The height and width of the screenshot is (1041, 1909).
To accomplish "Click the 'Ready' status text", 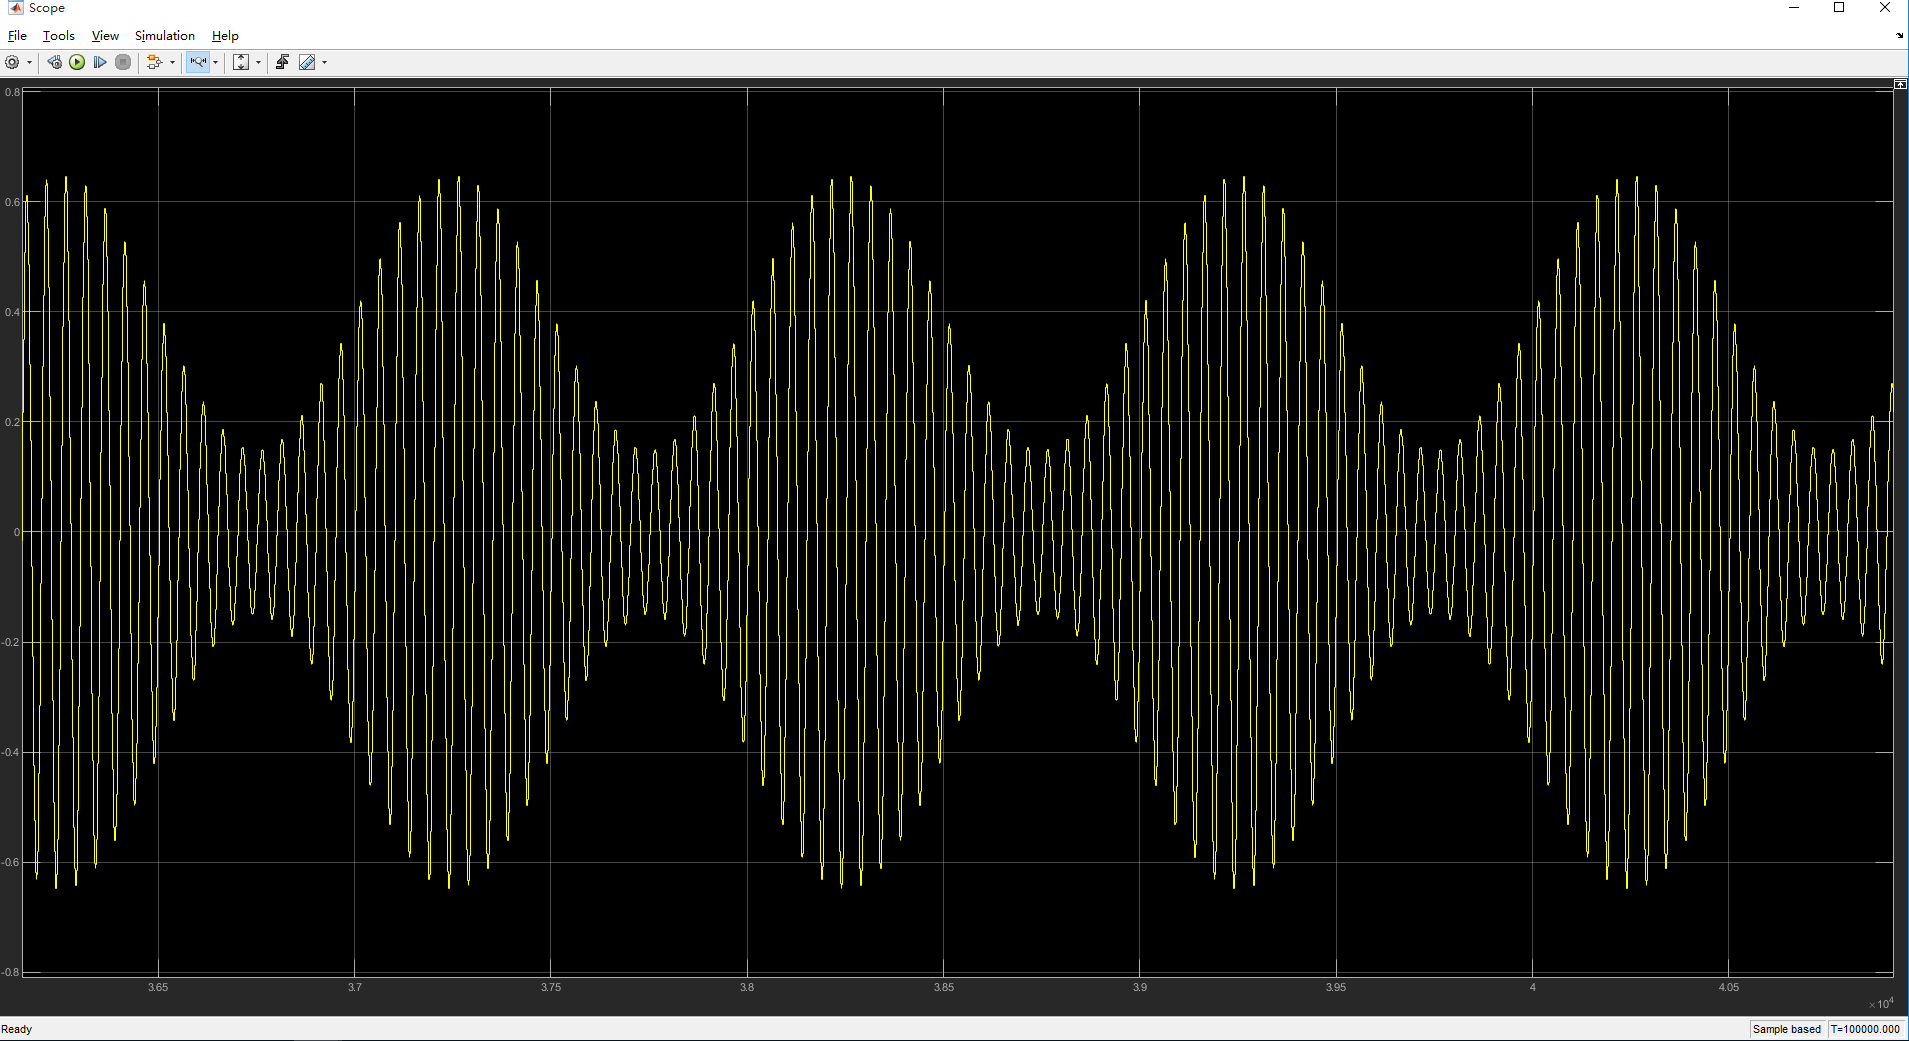I will tap(17, 1029).
